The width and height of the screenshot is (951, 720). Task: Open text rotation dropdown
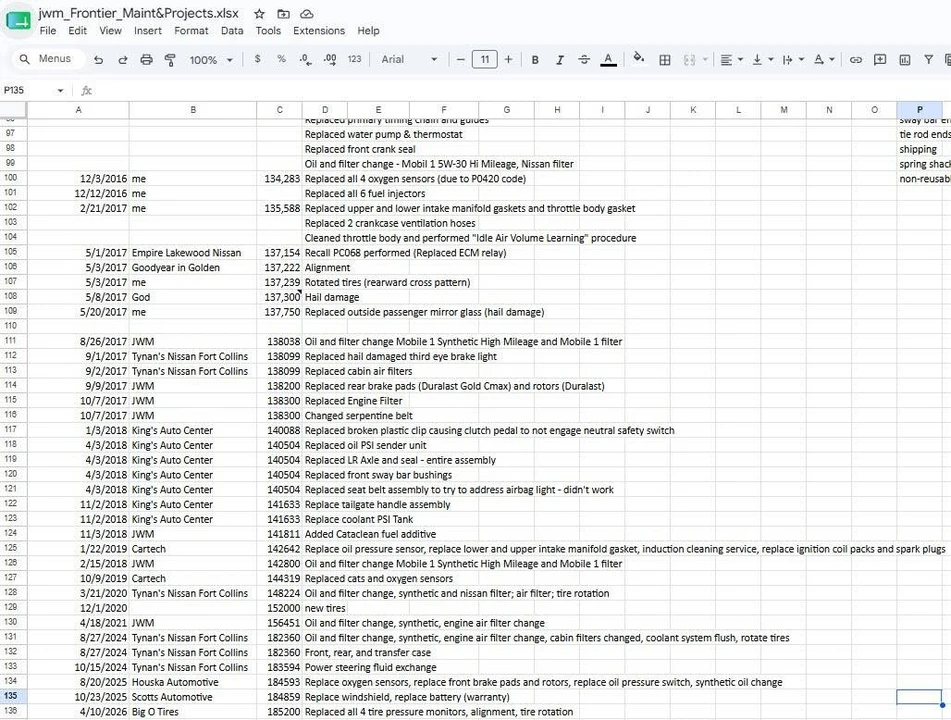click(824, 59)
